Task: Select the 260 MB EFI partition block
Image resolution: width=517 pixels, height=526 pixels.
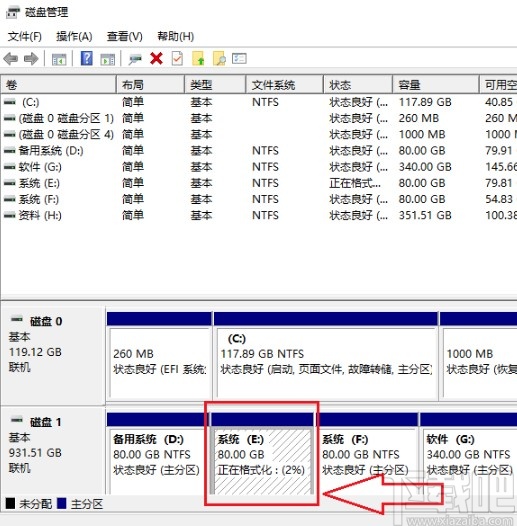Action: click(159, 356)
